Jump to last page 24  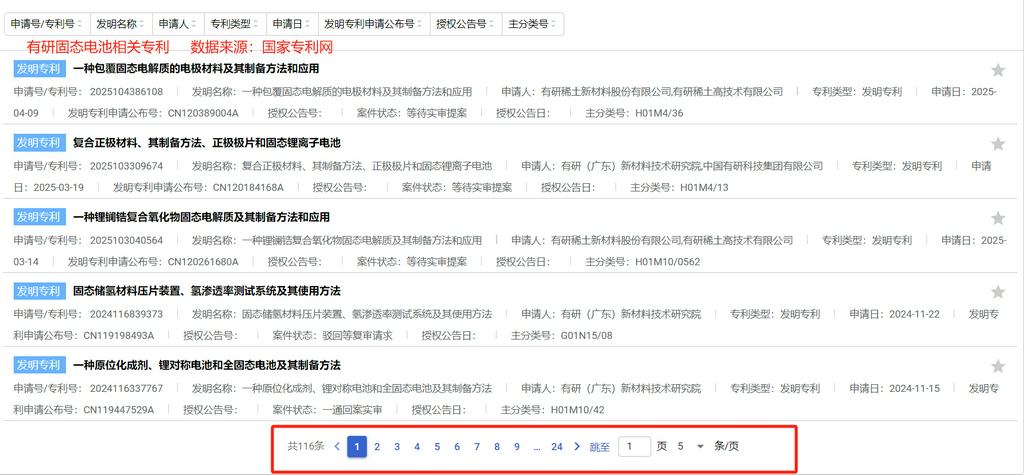coord(556,447)
